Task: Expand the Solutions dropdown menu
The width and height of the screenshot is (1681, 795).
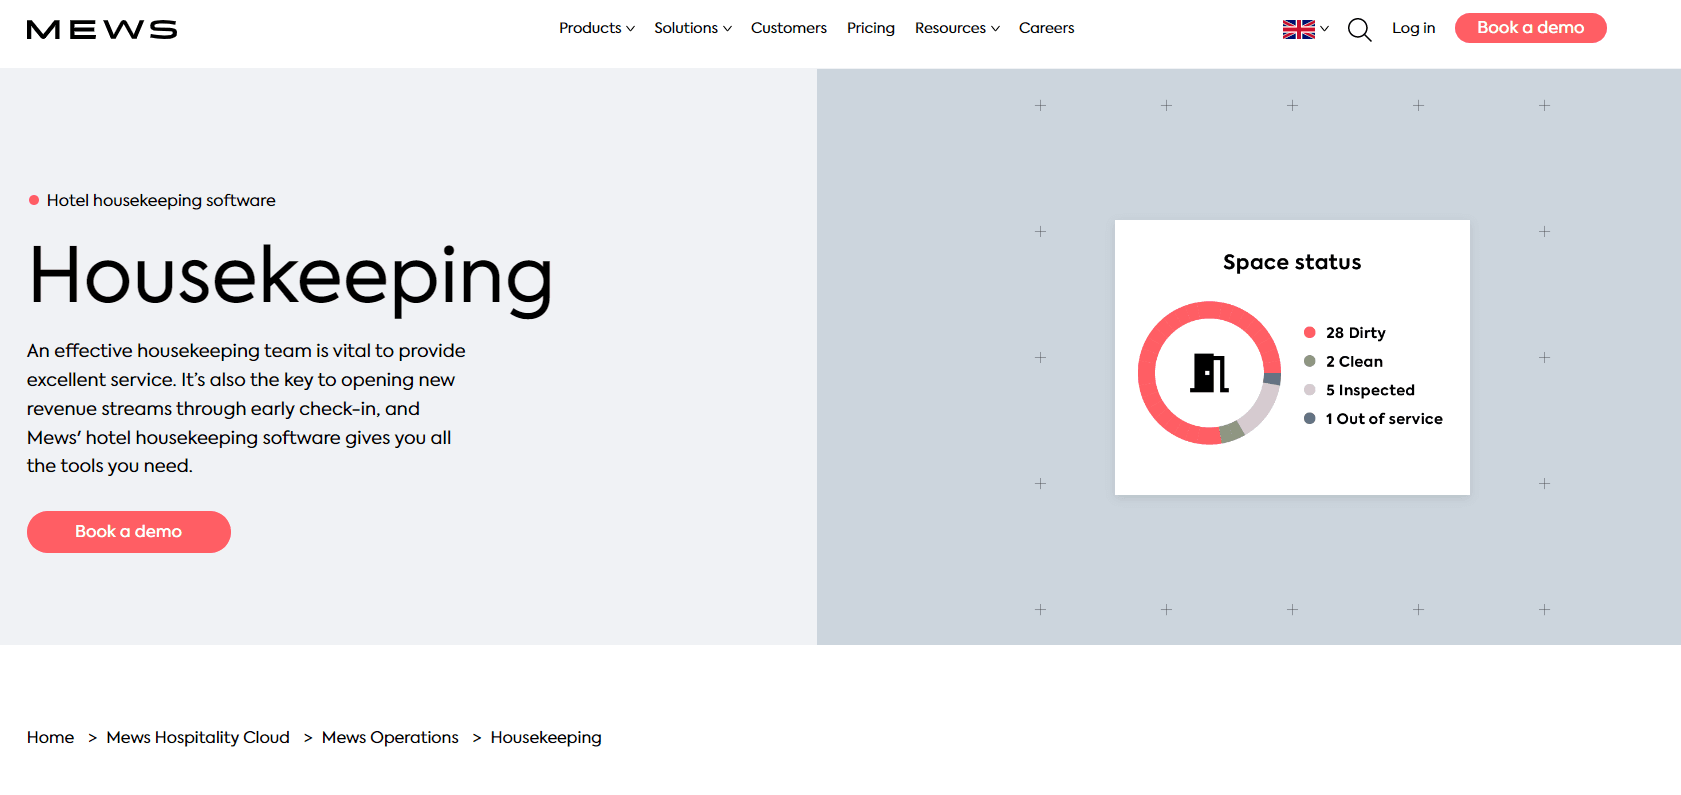Action: (x=692, y=28)
